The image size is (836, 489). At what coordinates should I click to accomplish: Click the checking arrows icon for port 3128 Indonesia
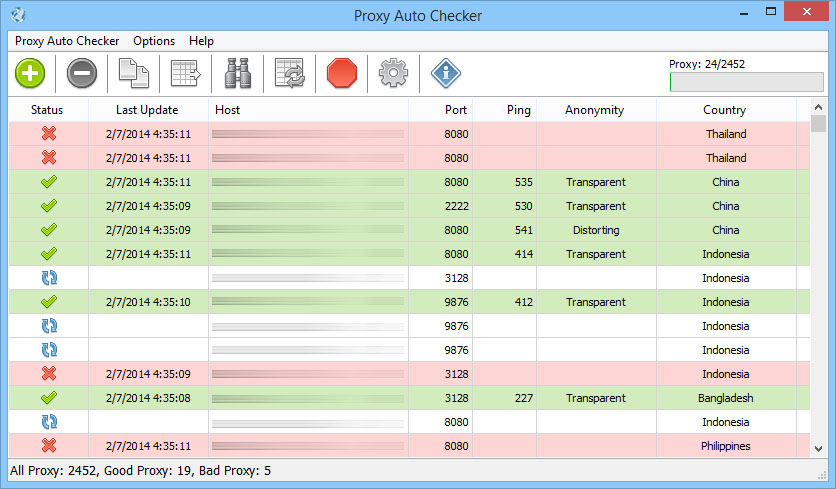[x=49, y=278]
